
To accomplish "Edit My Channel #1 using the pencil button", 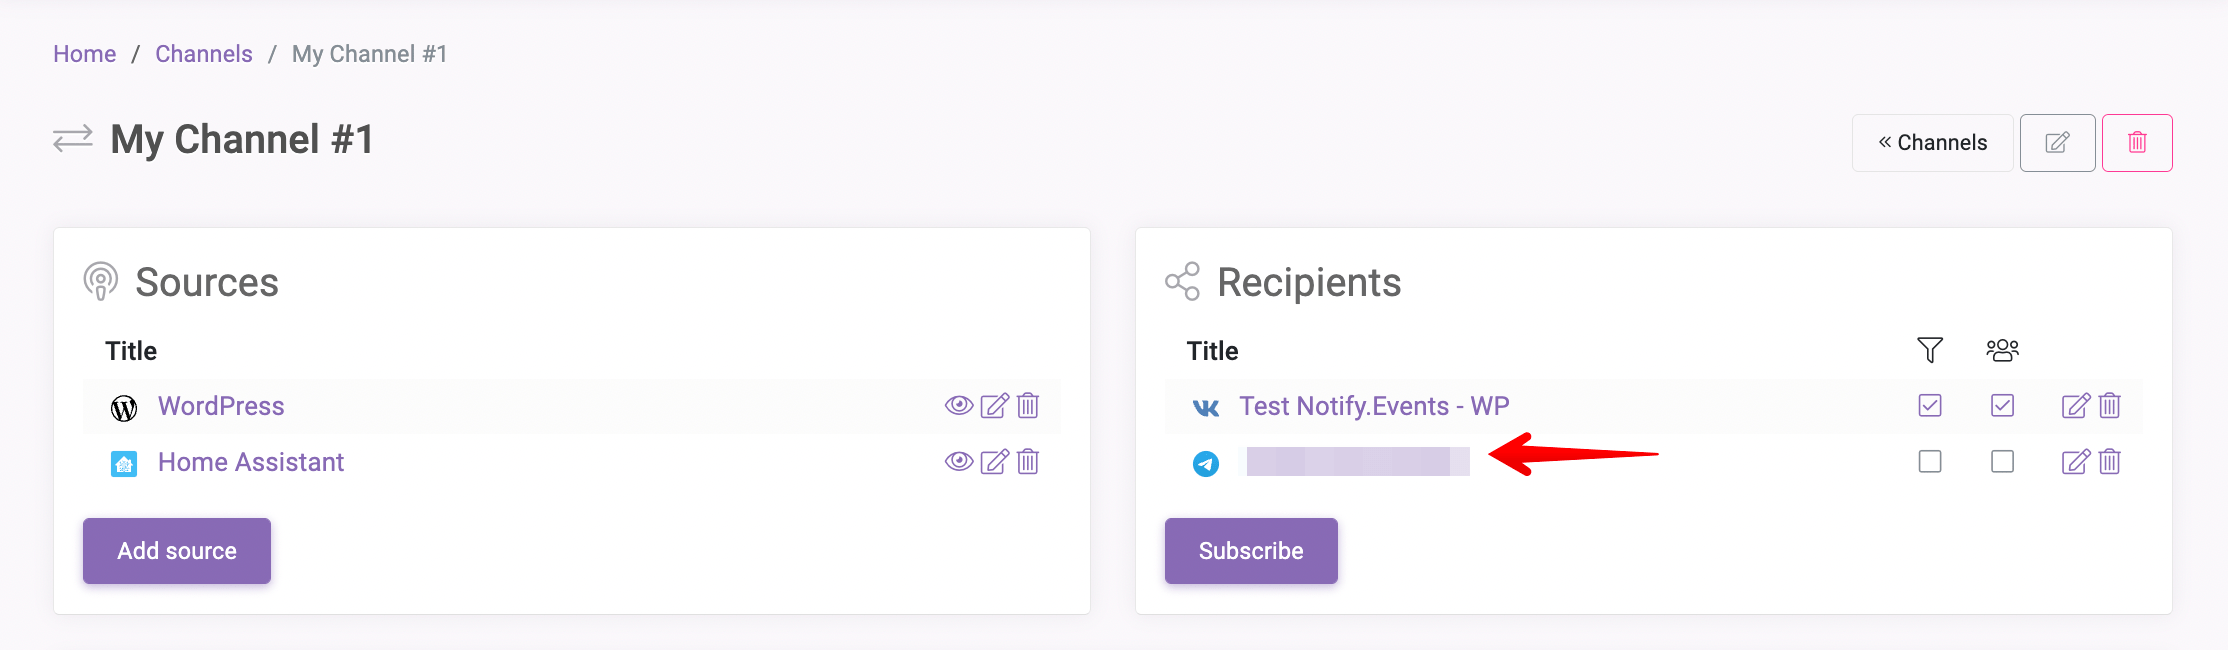I will pos(2057,142).
